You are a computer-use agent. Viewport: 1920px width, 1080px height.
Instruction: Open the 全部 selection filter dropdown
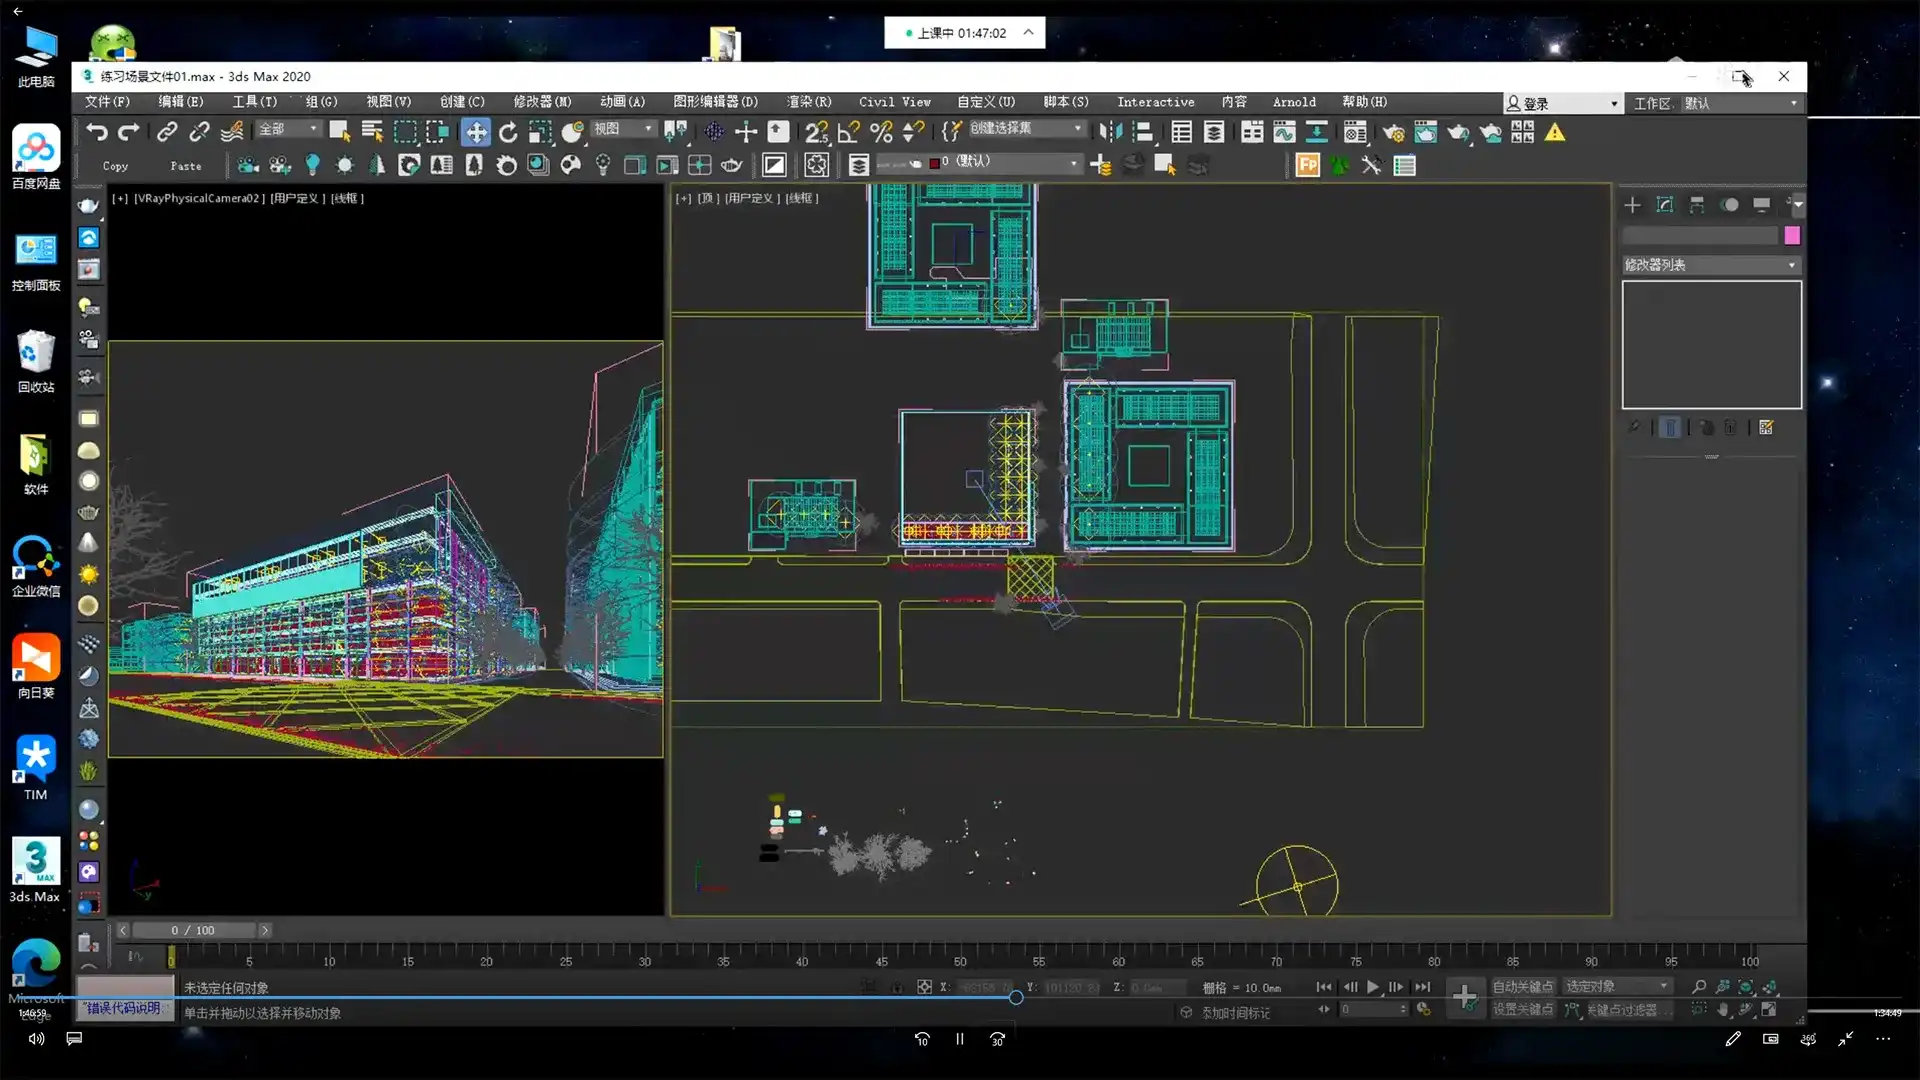coord(288,129)
